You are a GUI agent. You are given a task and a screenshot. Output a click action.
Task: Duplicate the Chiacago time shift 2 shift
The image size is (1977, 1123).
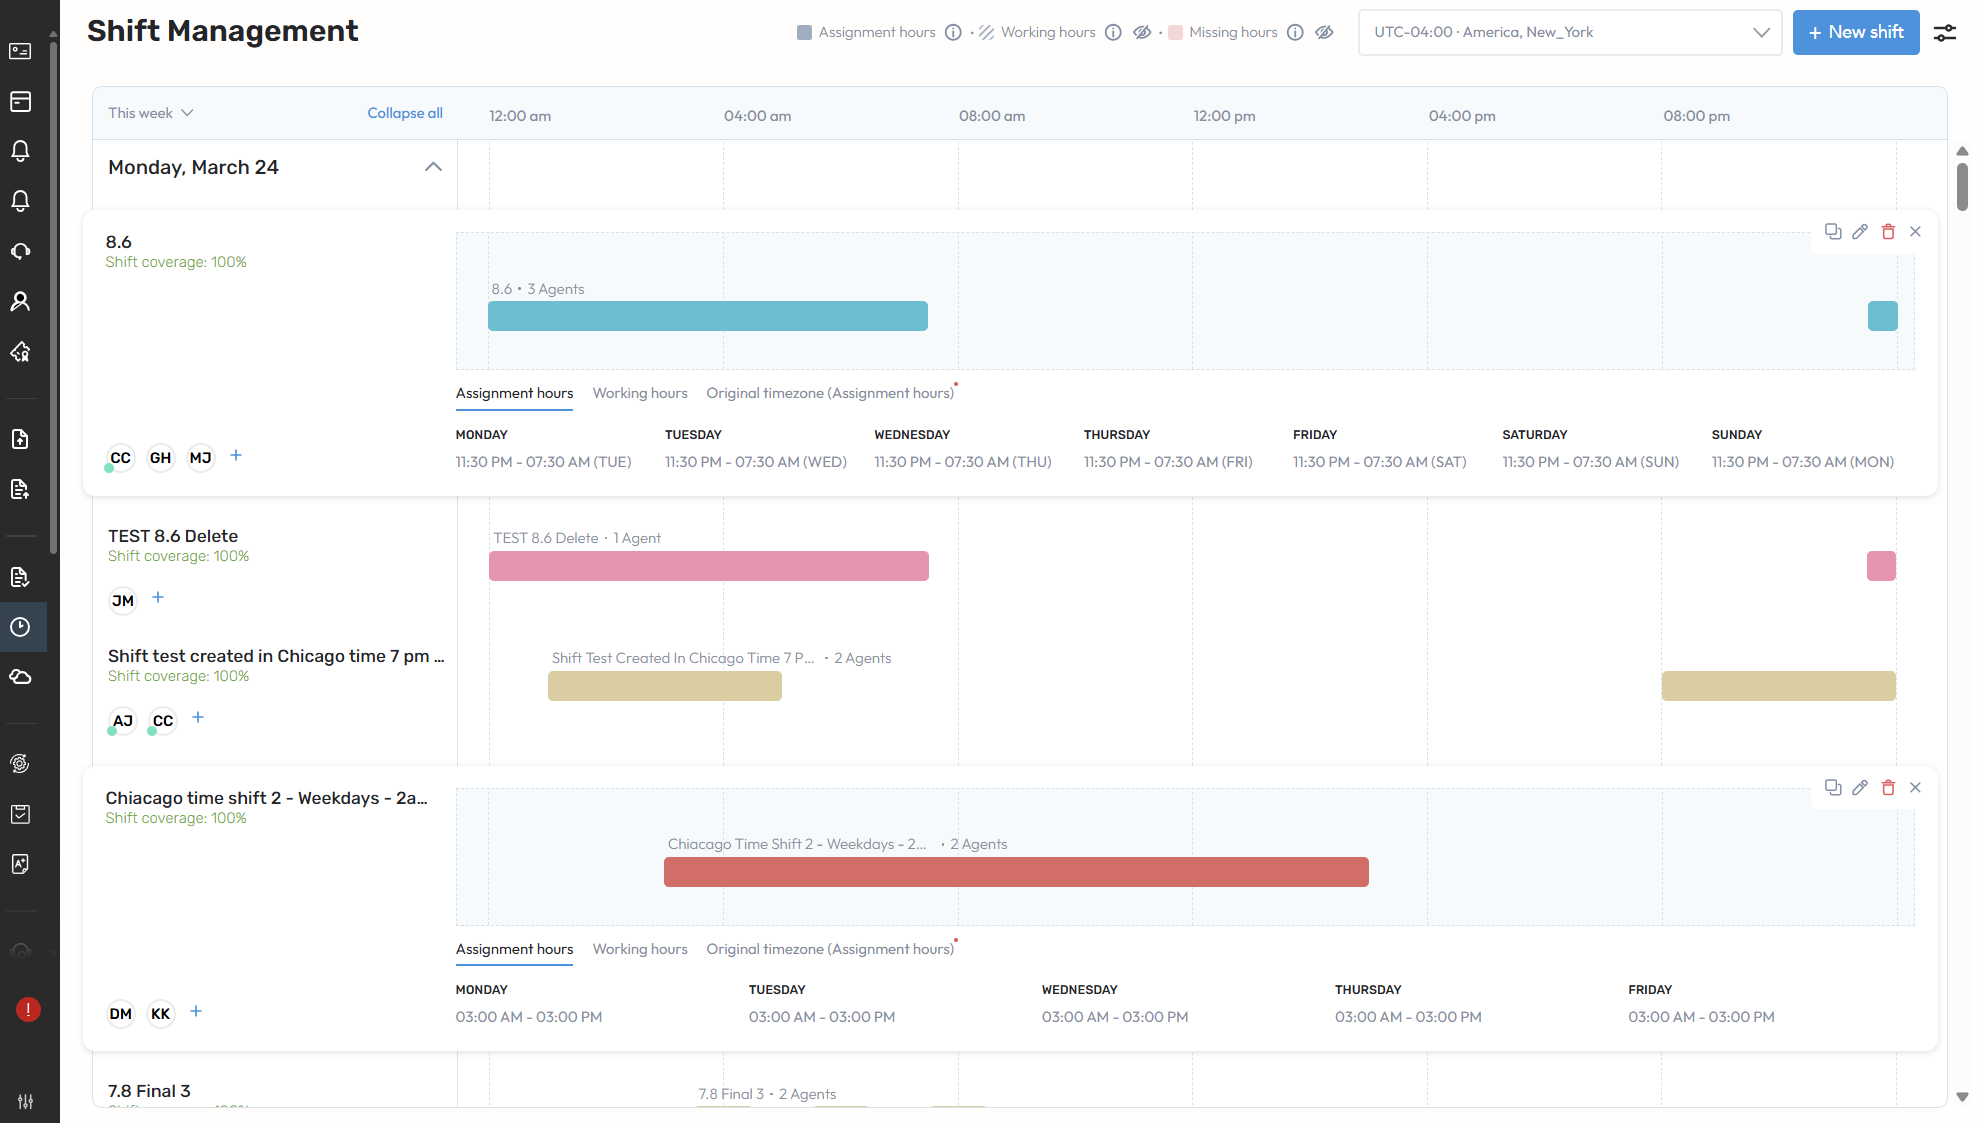click(1832, 788)
